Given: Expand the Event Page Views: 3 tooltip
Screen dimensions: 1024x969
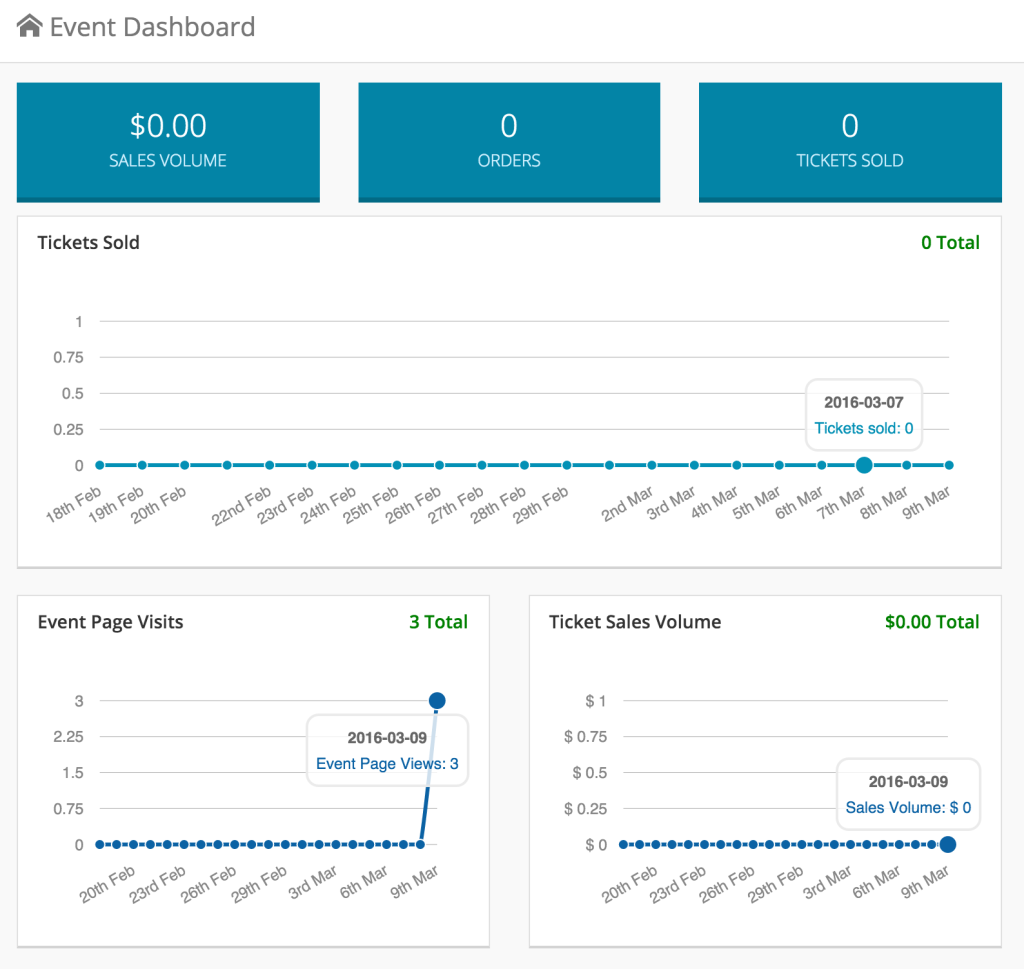Looking at the screenshot, I should click(x=387, y=763).
